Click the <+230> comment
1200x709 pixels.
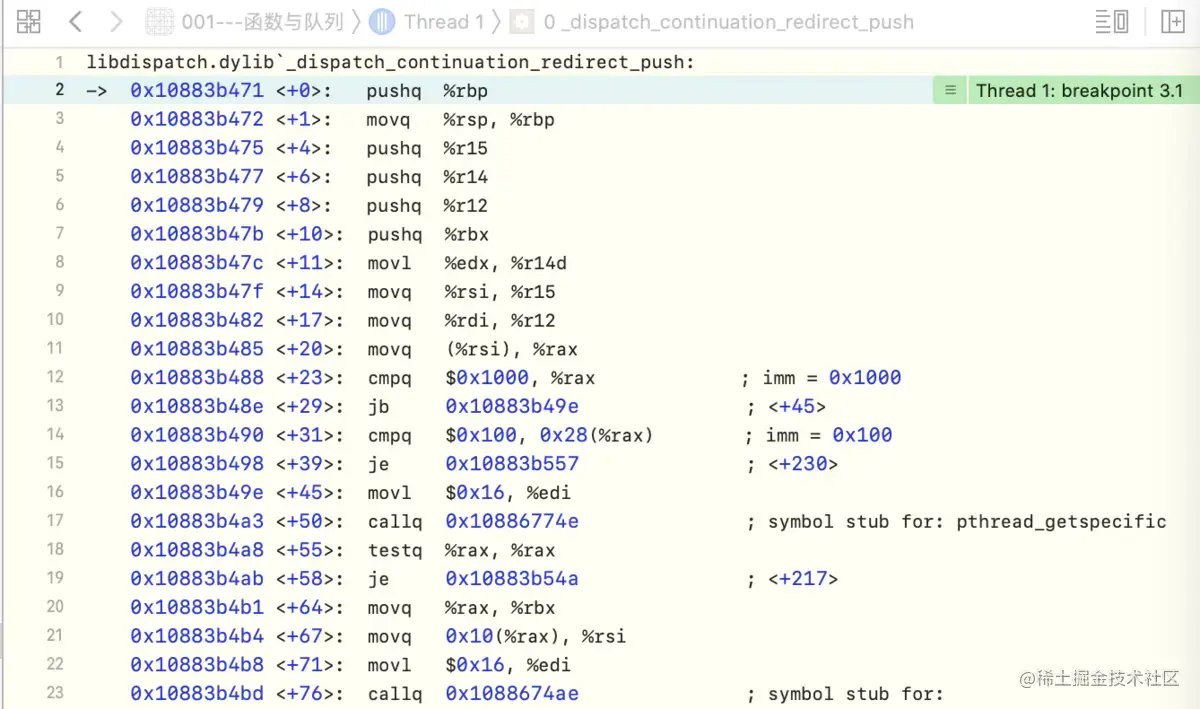[x=793, y=464]
